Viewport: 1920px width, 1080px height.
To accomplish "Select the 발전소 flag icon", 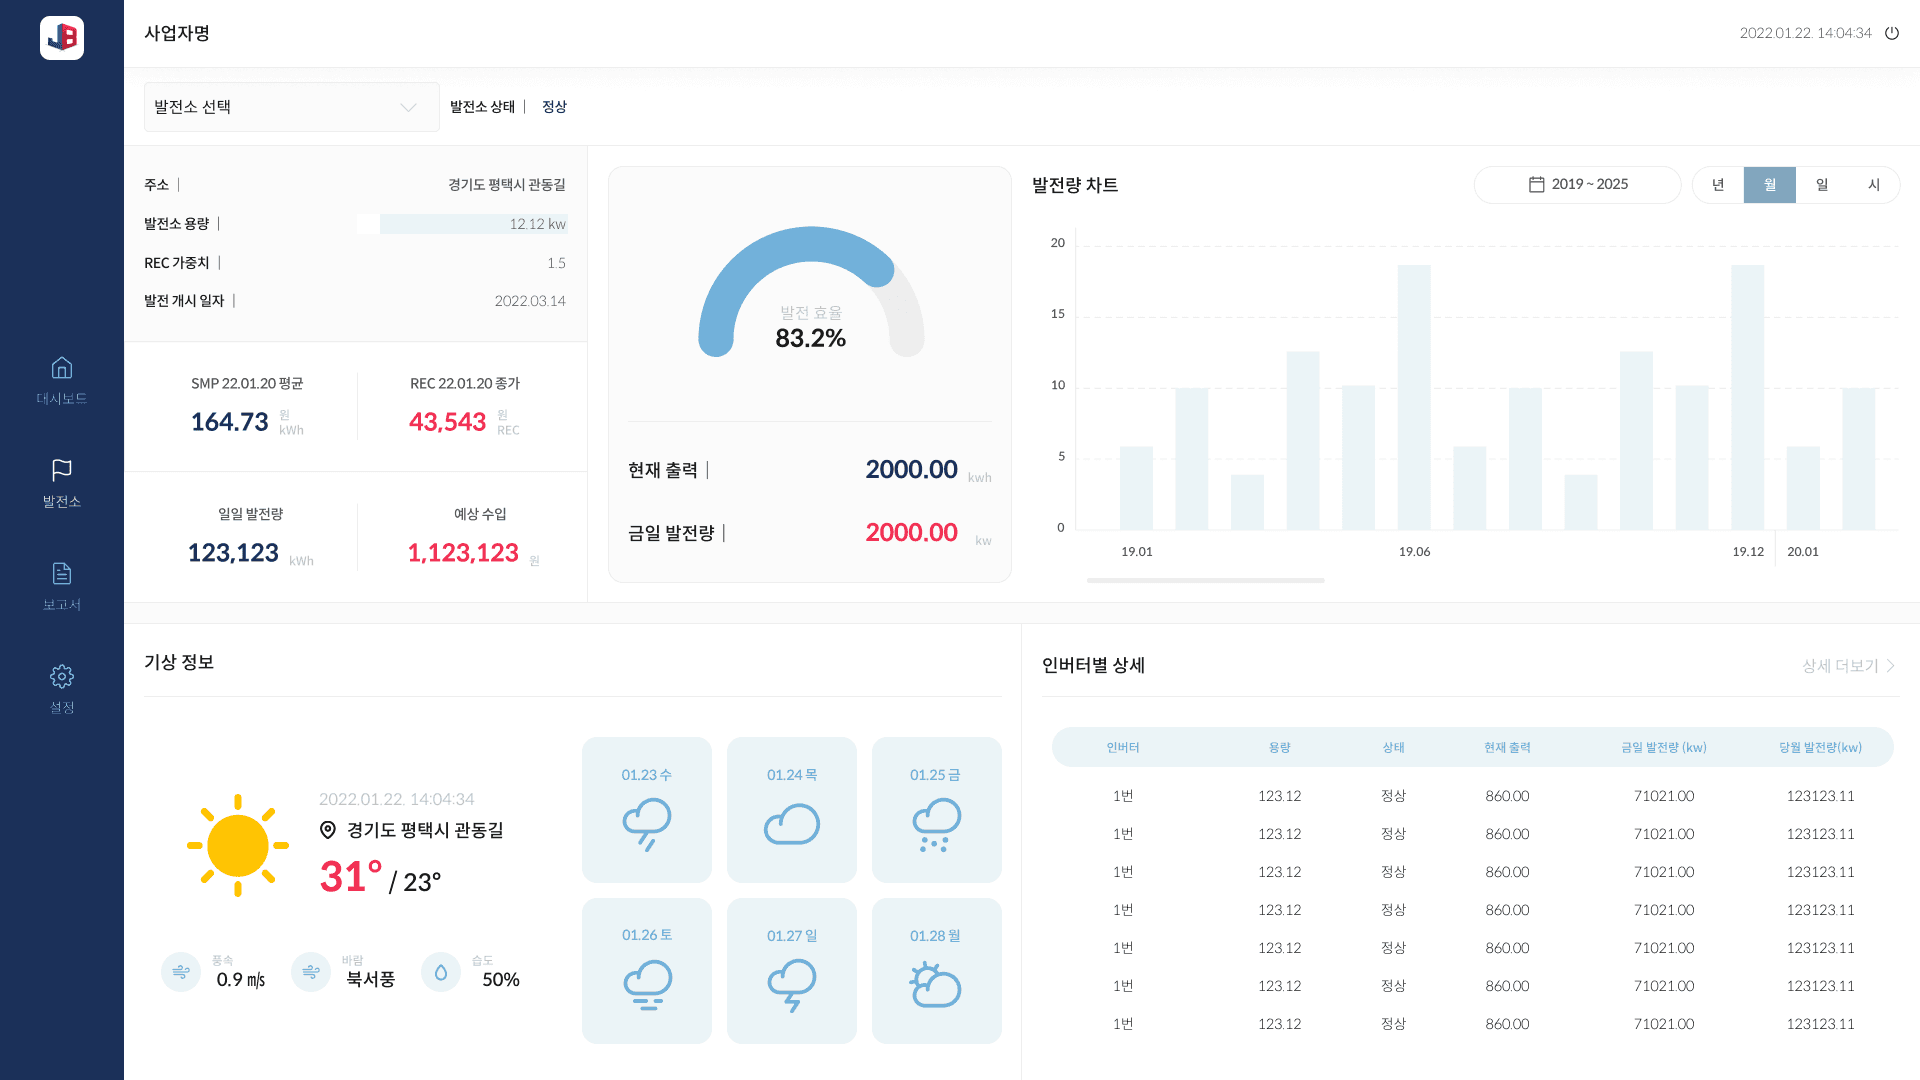I will pos(62,470).
